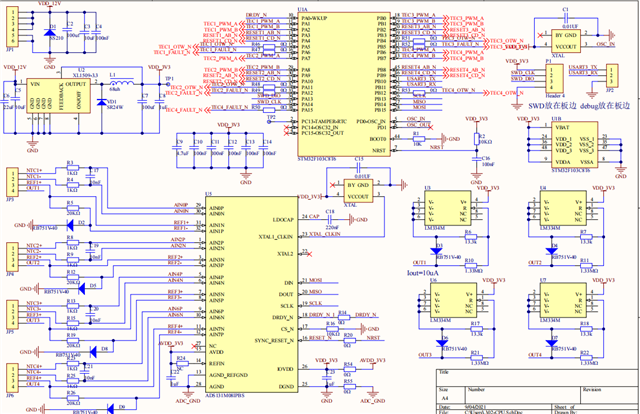
Task: Click the 'debug放在板边' note text
Action: [x=604, y=106]
